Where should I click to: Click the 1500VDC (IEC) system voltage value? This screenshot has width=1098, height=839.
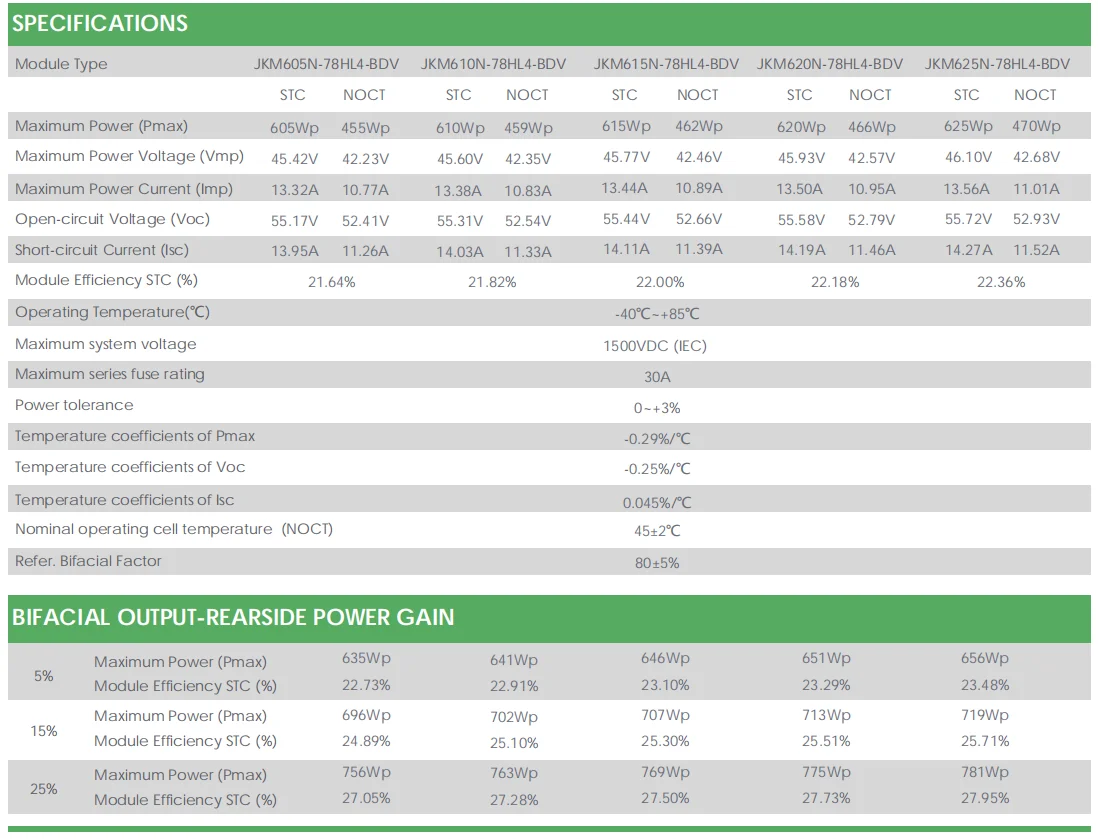click(x=656, y=346)
